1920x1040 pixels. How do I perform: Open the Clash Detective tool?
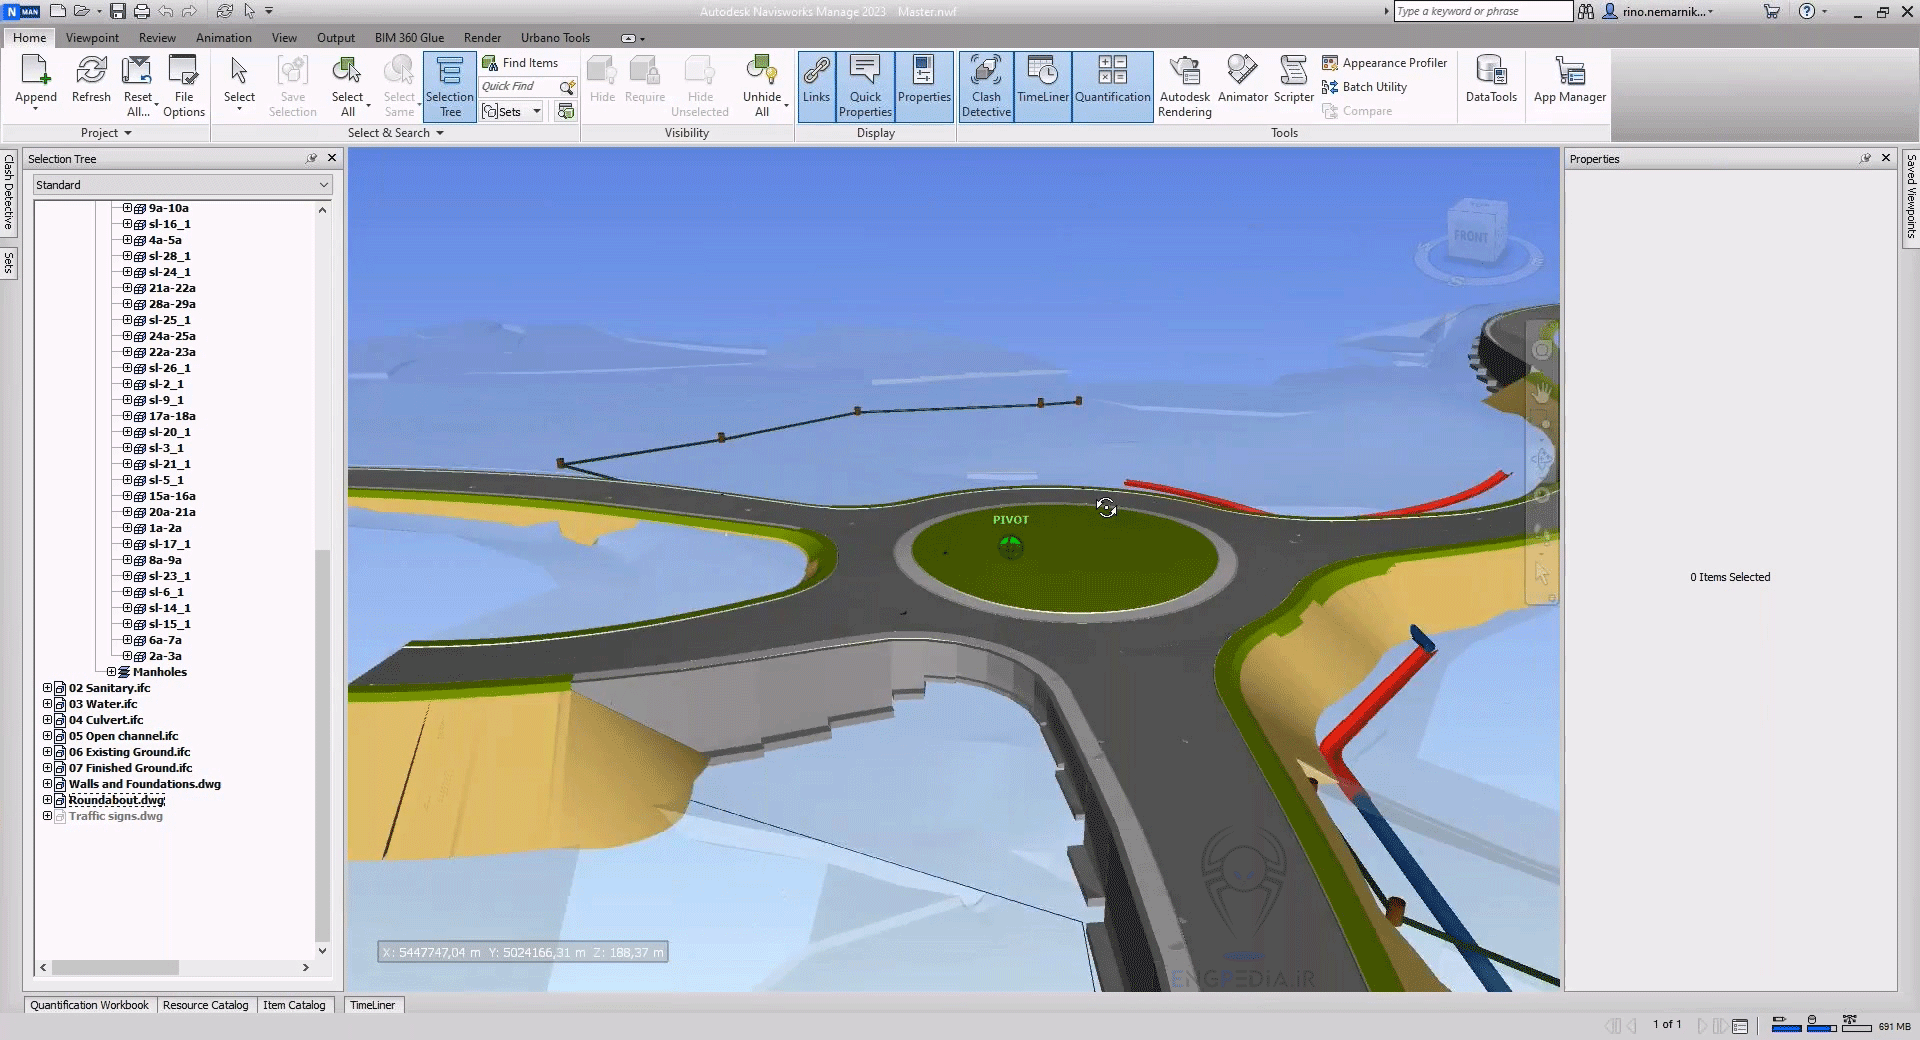pos(986,86)
